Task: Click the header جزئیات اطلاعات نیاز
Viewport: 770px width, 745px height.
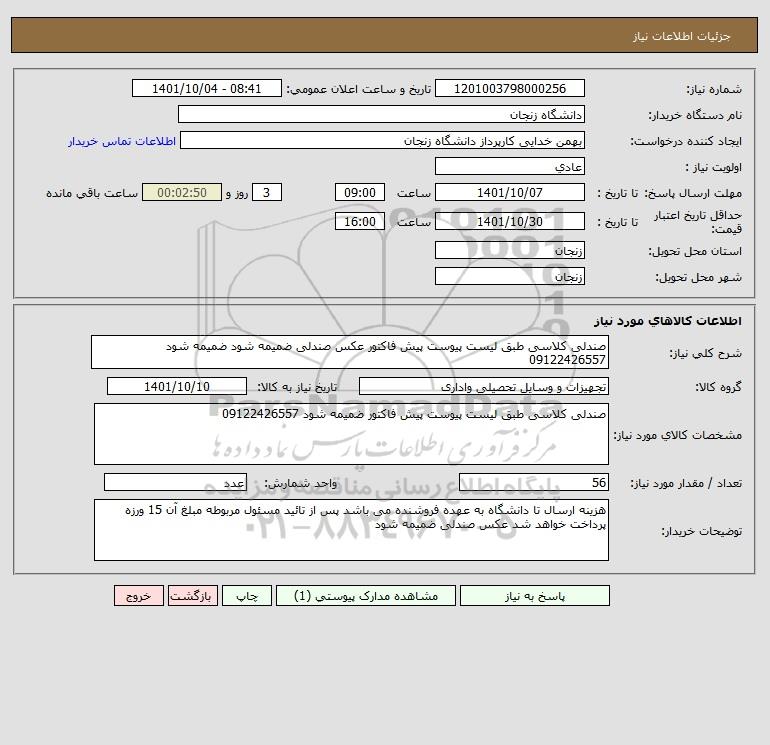Action: pyautogui.click(x=682, y=37)
